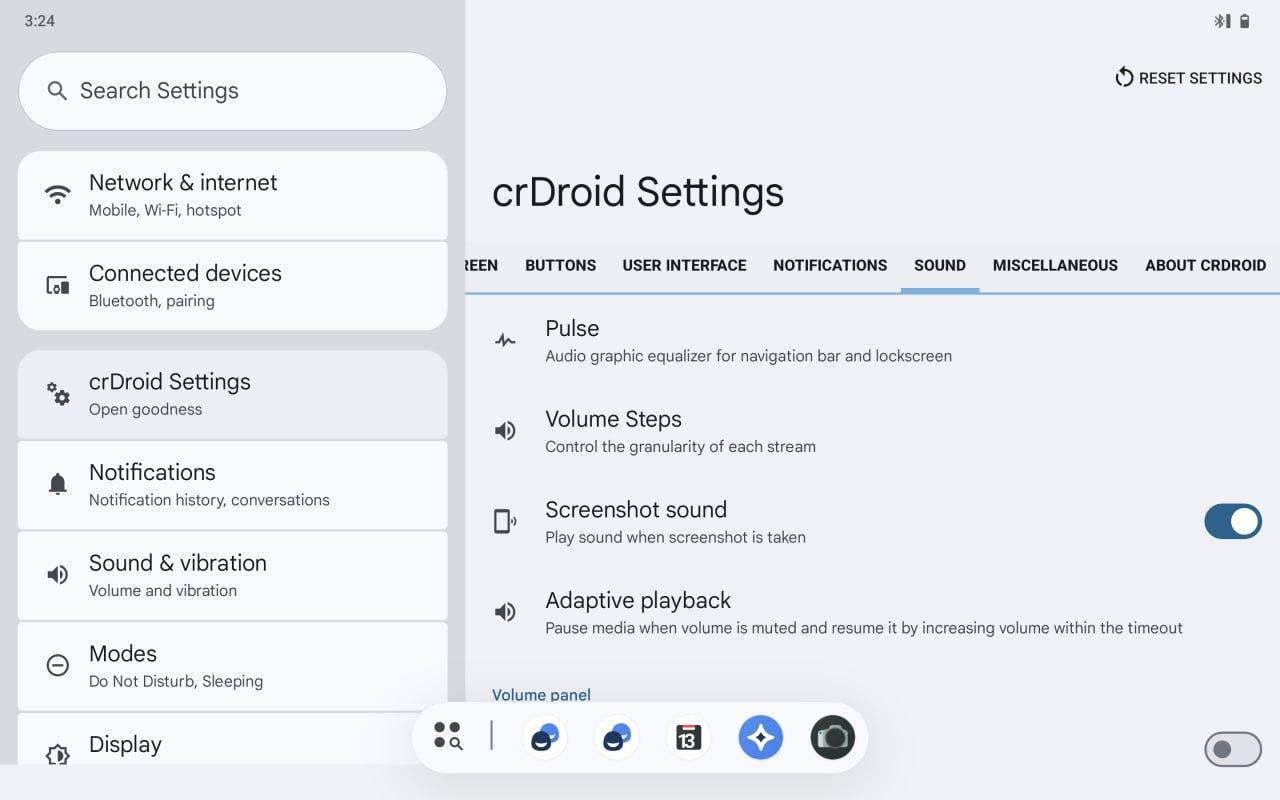Screen dimensions: 1280x800
Task: Click the Adaptive playback title text
Action: [638, 600]
